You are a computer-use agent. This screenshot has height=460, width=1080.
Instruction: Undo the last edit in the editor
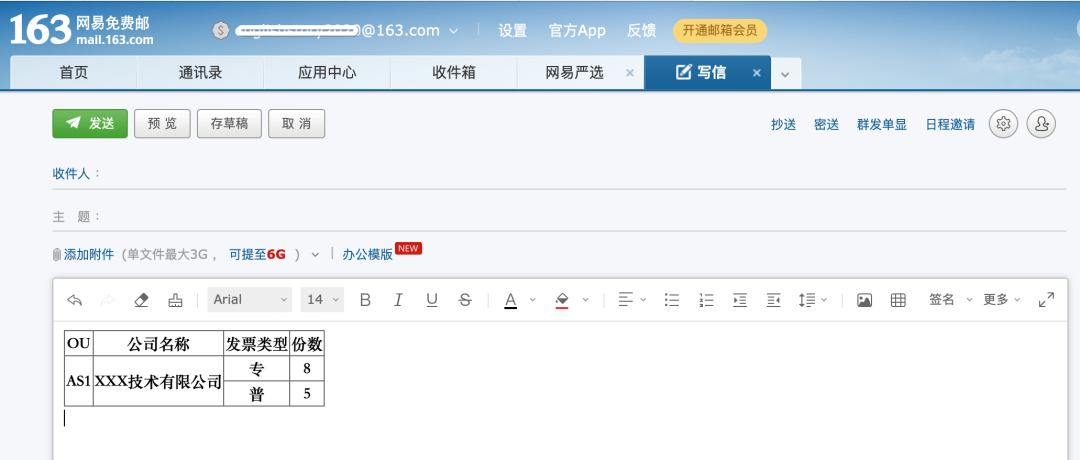coord(74,300)
